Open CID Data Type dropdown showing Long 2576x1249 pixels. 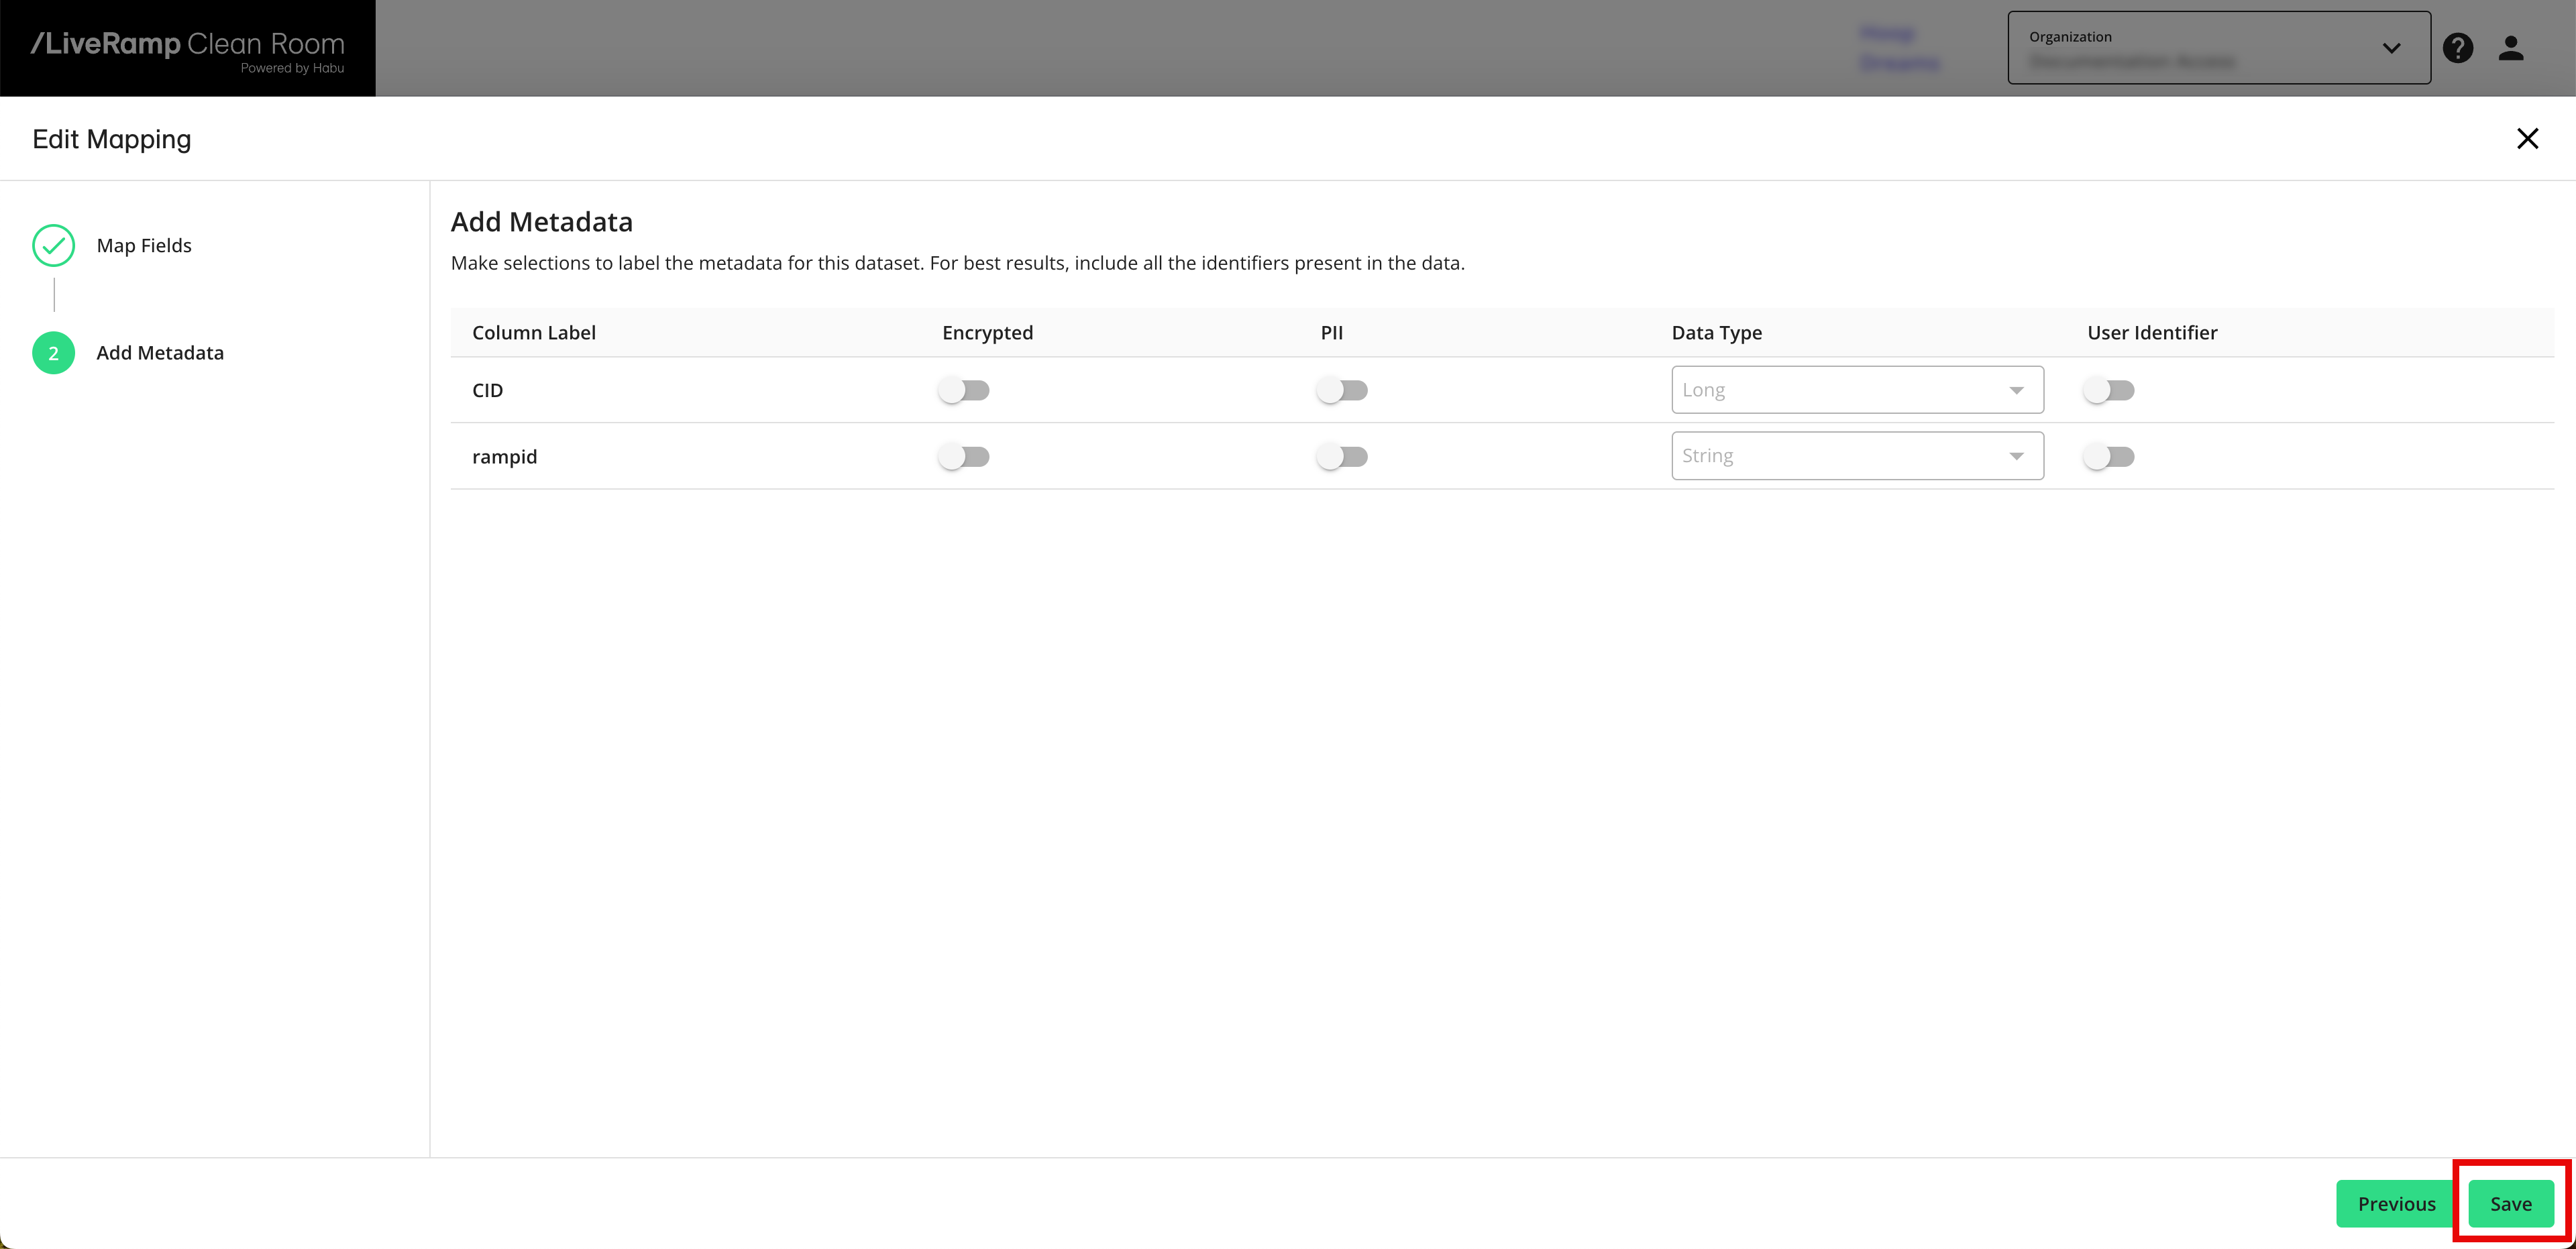1856,390
